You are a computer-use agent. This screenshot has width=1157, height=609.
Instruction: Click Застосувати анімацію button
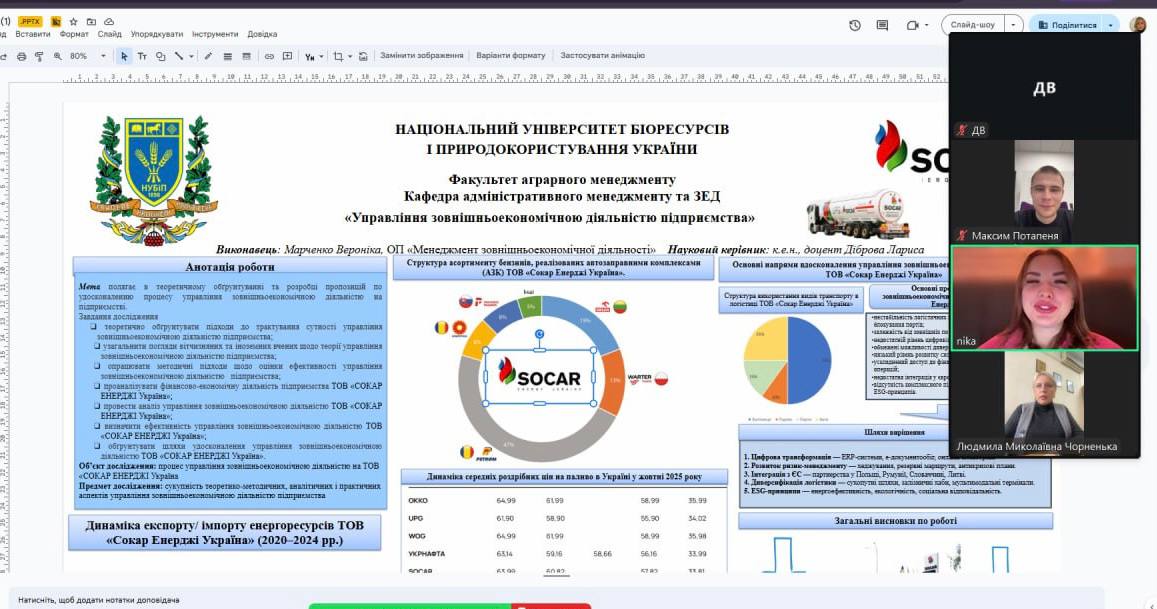click(x=602, y=56)
